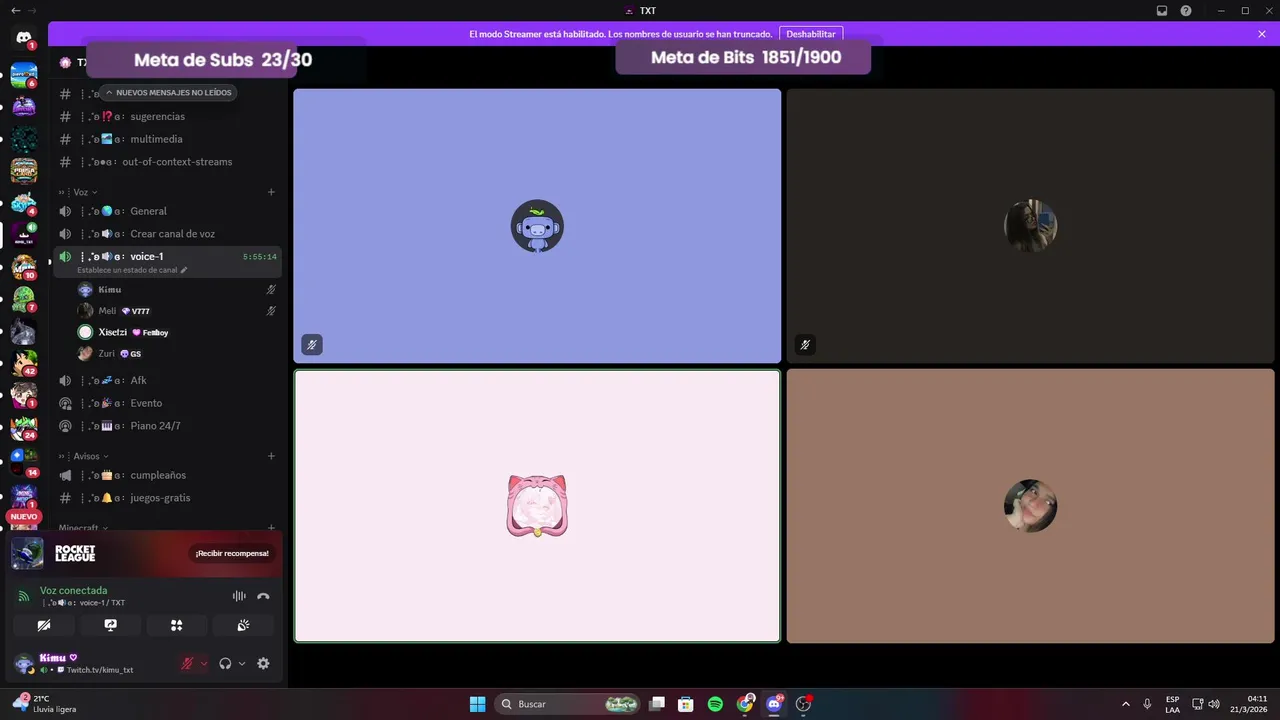Show hidden system tray icons chevron
The image size is (1280, 720).
1126,704
